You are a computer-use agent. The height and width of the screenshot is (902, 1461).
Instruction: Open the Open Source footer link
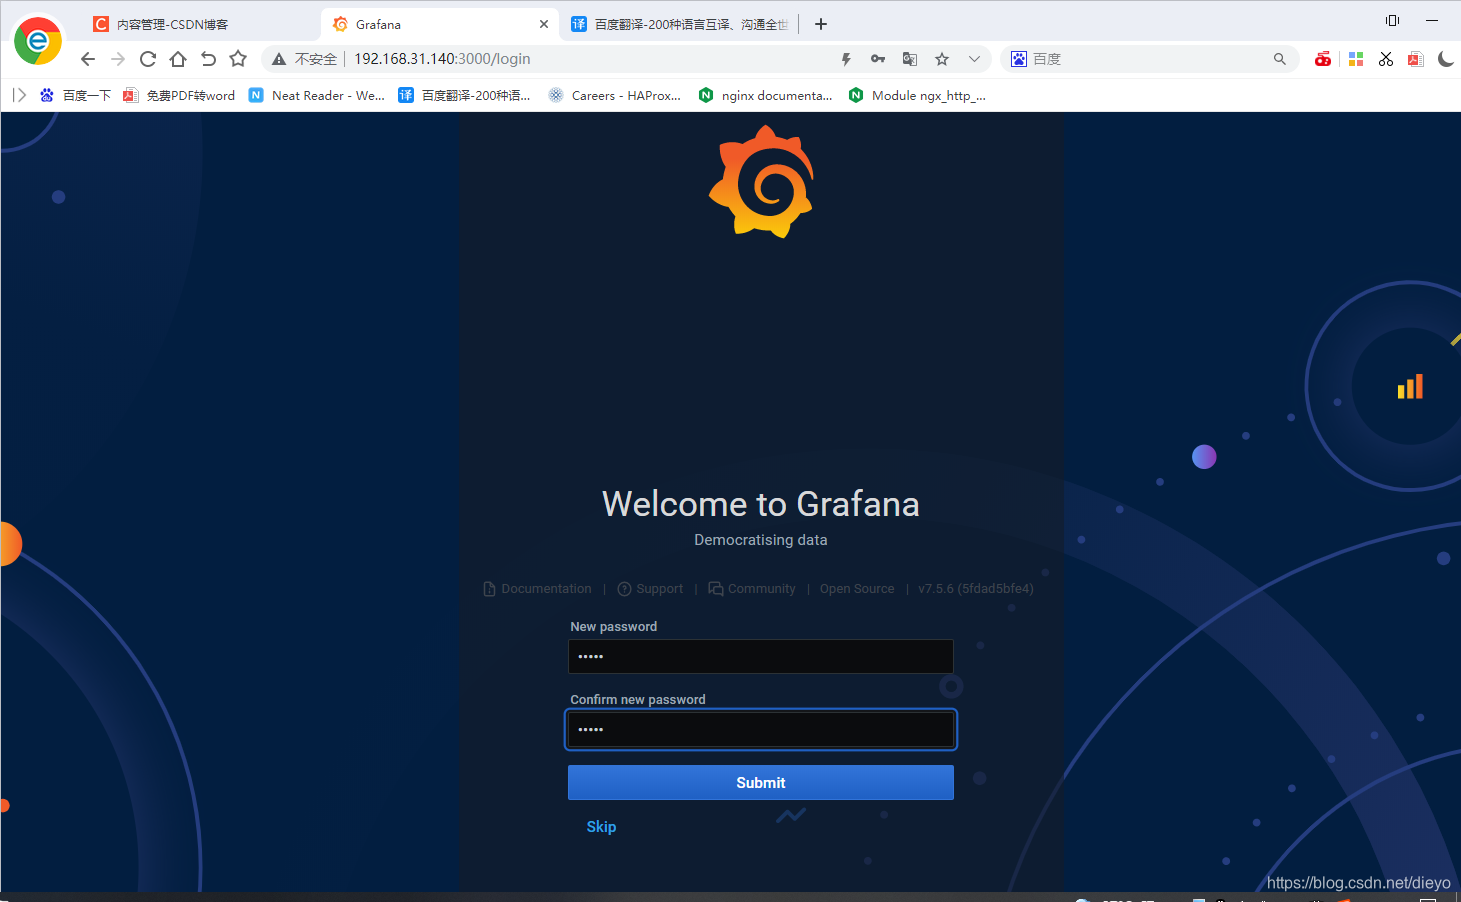tap(857, 589)
